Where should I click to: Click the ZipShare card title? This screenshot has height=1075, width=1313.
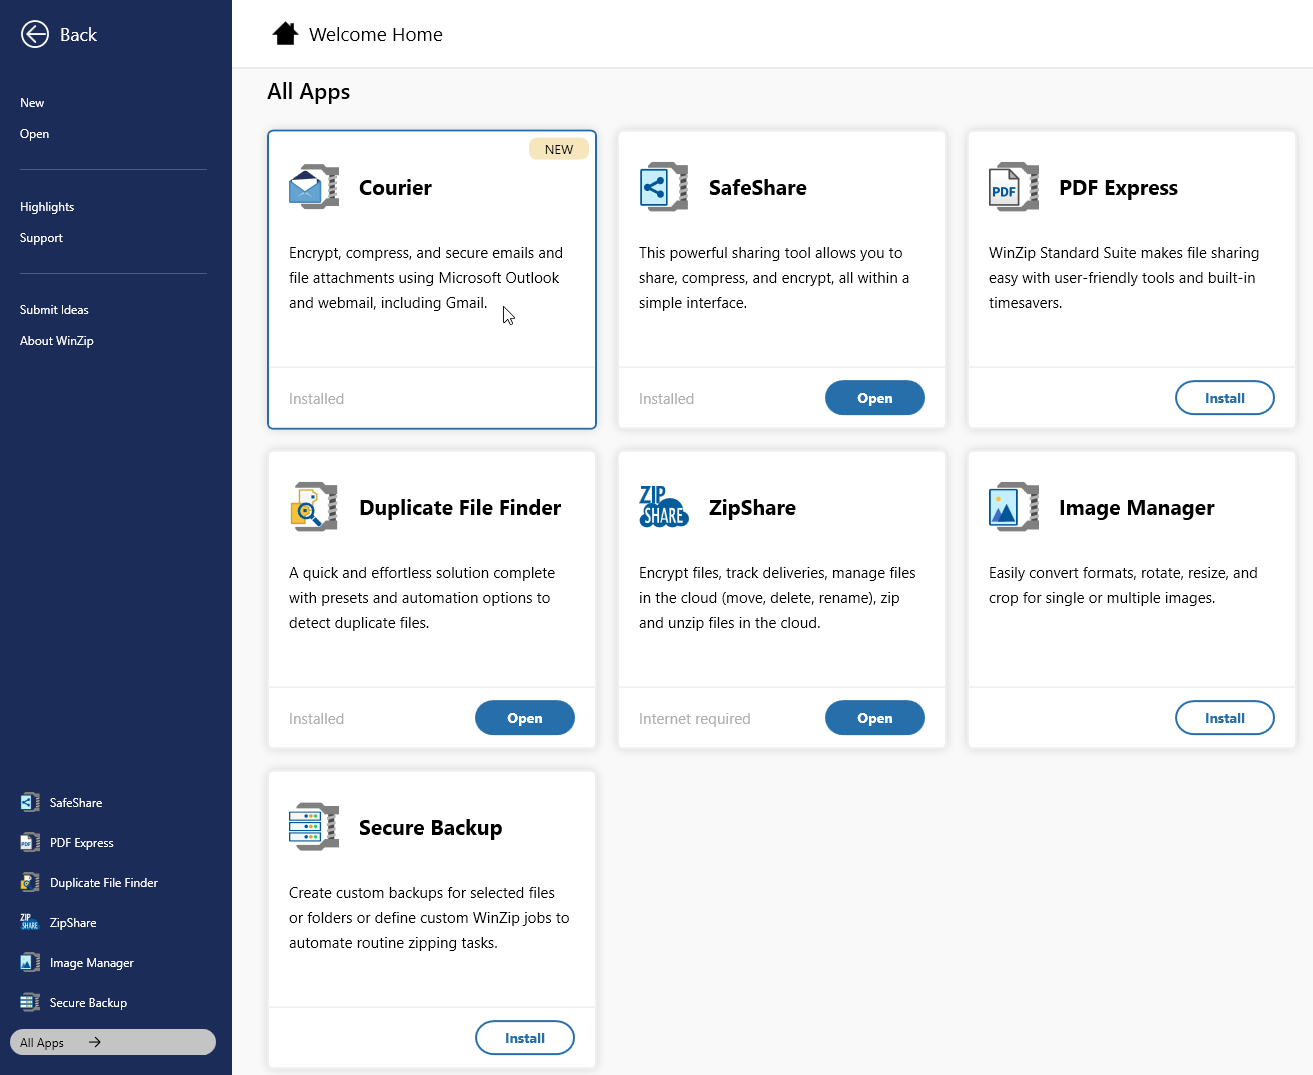[x=752, y=508]
